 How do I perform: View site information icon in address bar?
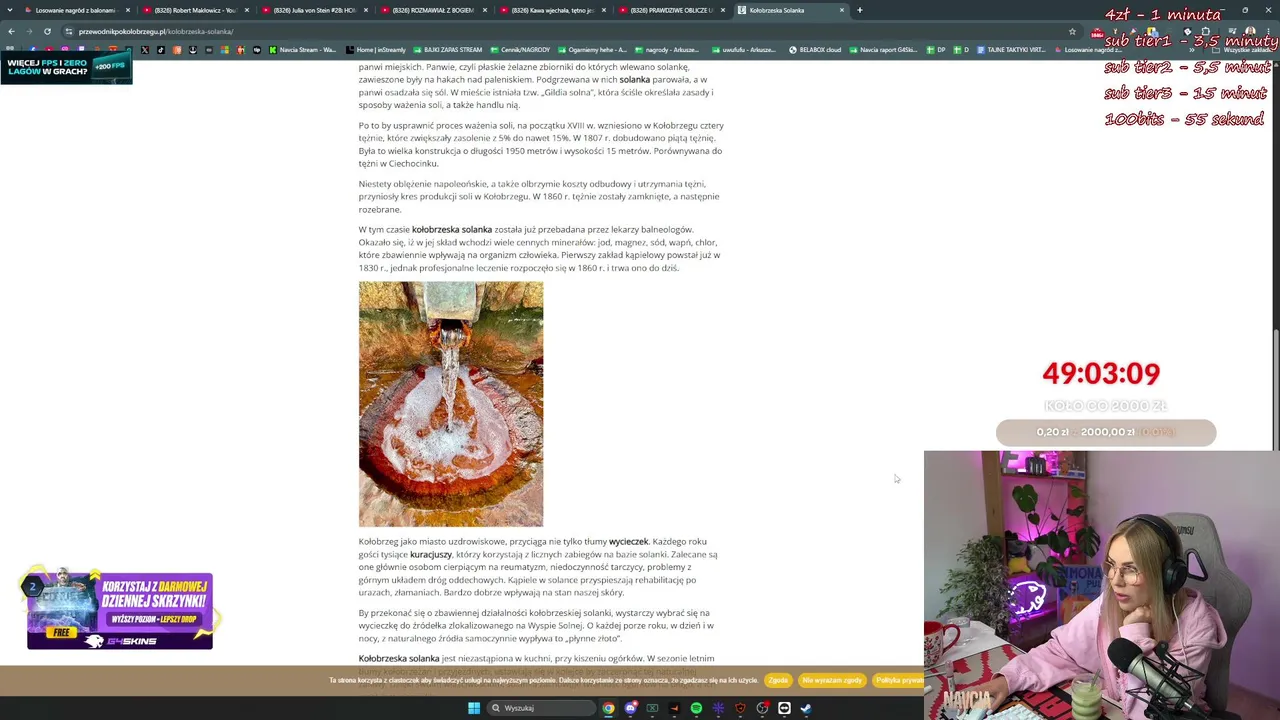tap(69, 31)
